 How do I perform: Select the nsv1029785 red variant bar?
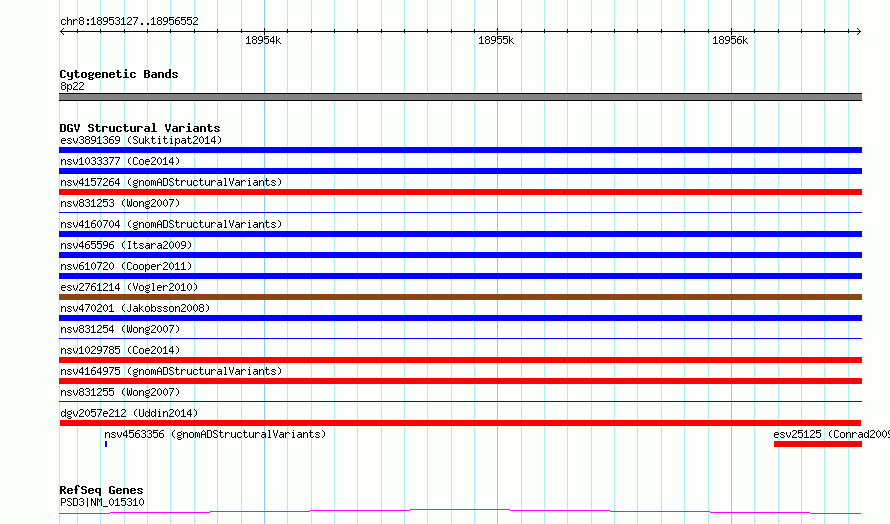(x=460, y=360)
